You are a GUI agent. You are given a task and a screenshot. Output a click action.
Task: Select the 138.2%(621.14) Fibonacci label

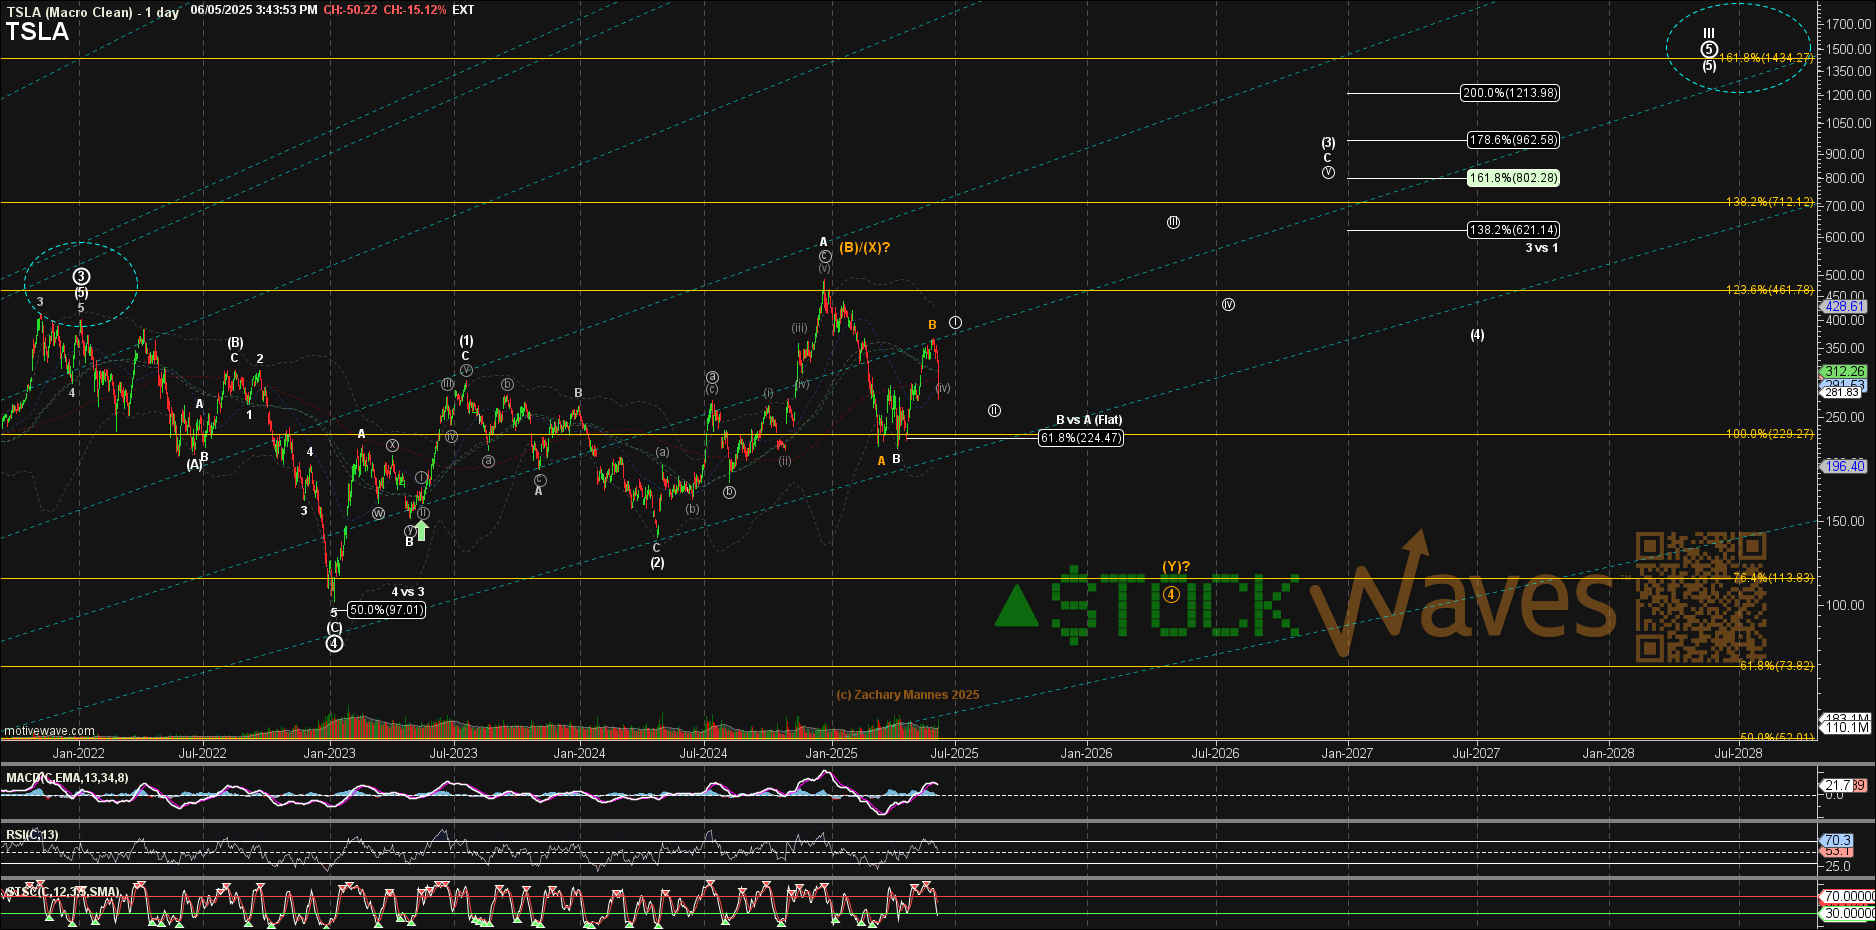click(x=1513, y=230)
